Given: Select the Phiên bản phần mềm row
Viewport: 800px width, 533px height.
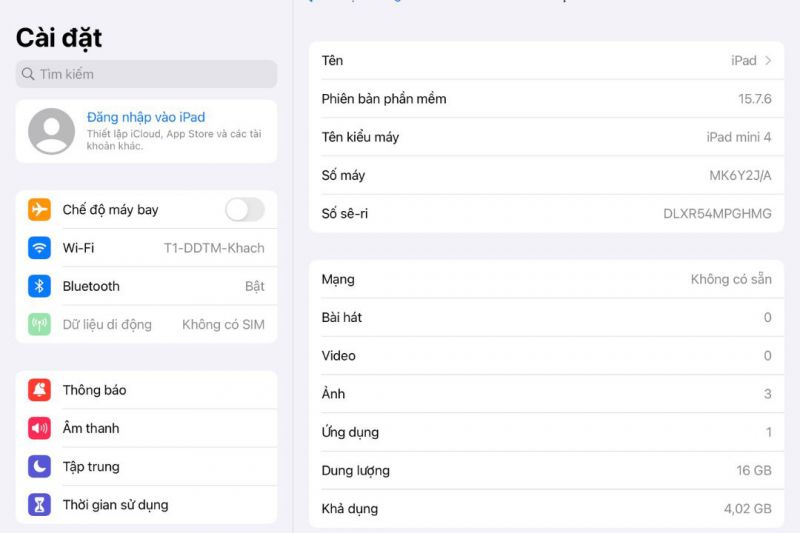Looking at the screenshot, I should pyautogui.click(x=546, y=99).
